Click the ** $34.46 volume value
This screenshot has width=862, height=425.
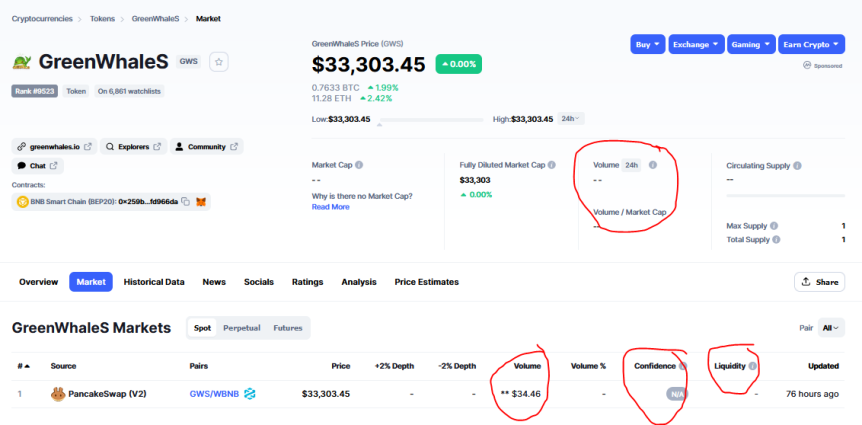click(521, 394)
